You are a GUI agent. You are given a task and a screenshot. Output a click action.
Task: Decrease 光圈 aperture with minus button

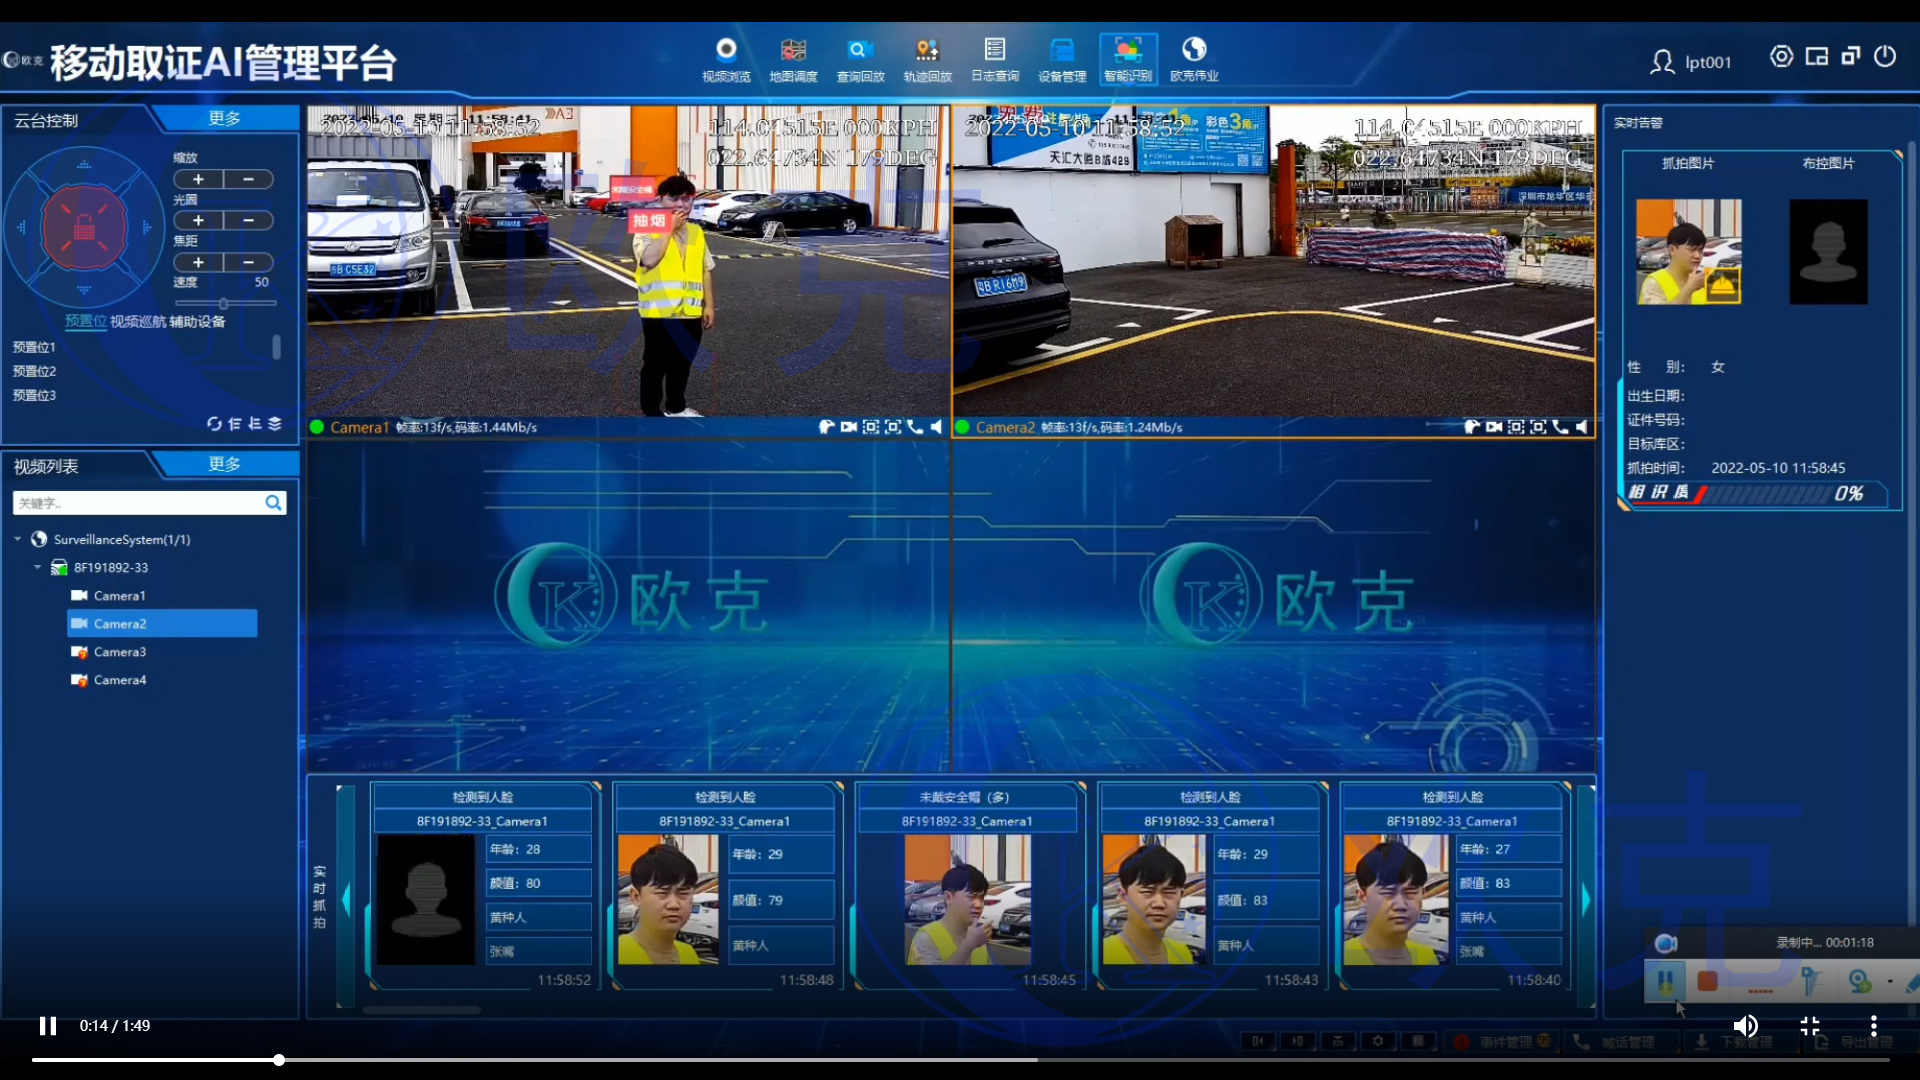pos(248,221)
